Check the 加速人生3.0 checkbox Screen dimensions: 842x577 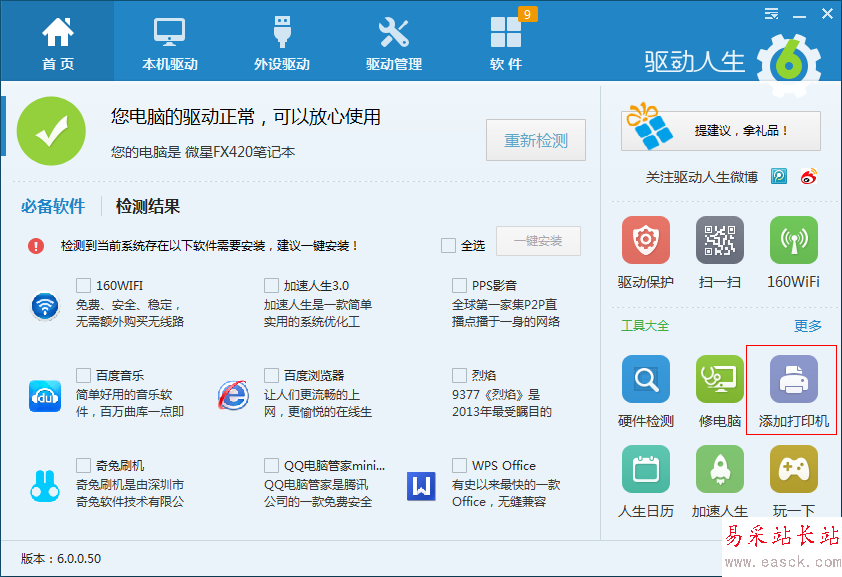point(271,285)
